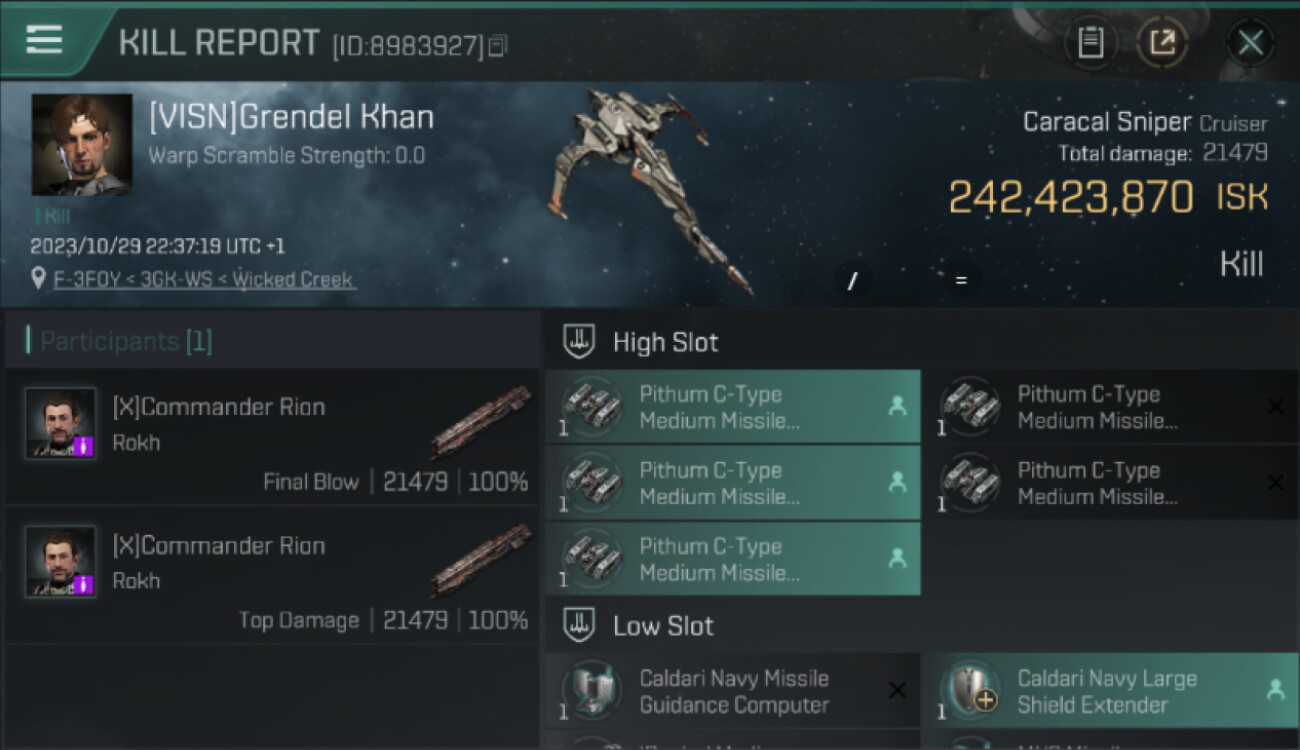Open the F-3FOY system location link

[x=203, y=279]
